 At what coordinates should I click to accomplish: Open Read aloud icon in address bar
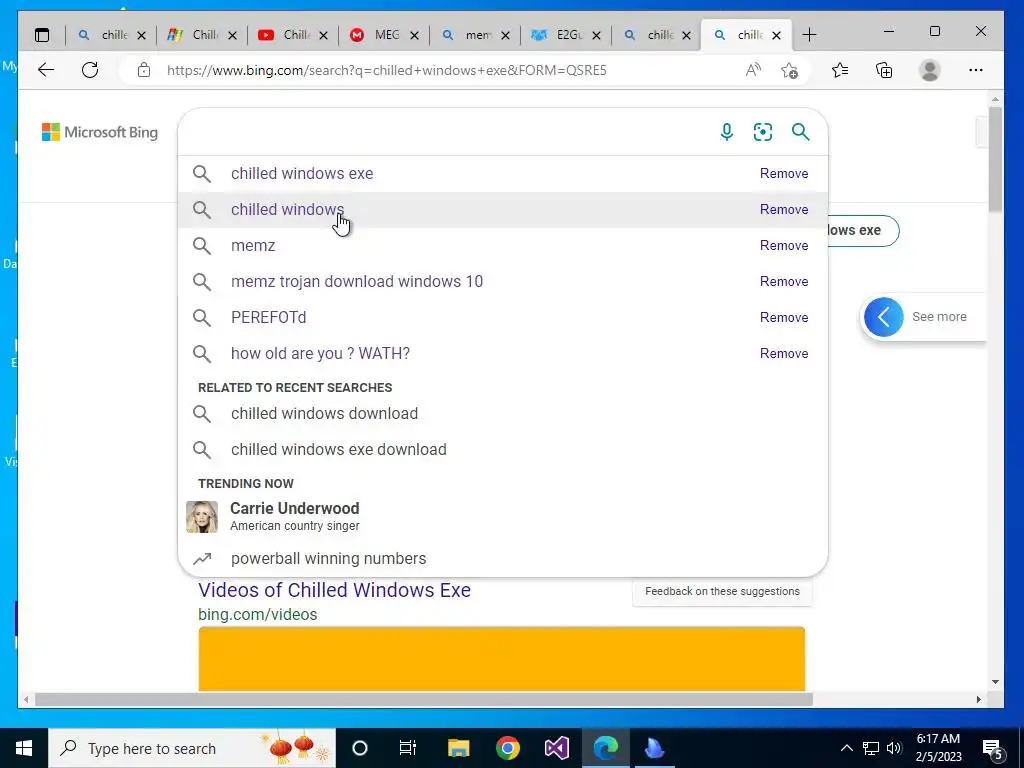753,70
